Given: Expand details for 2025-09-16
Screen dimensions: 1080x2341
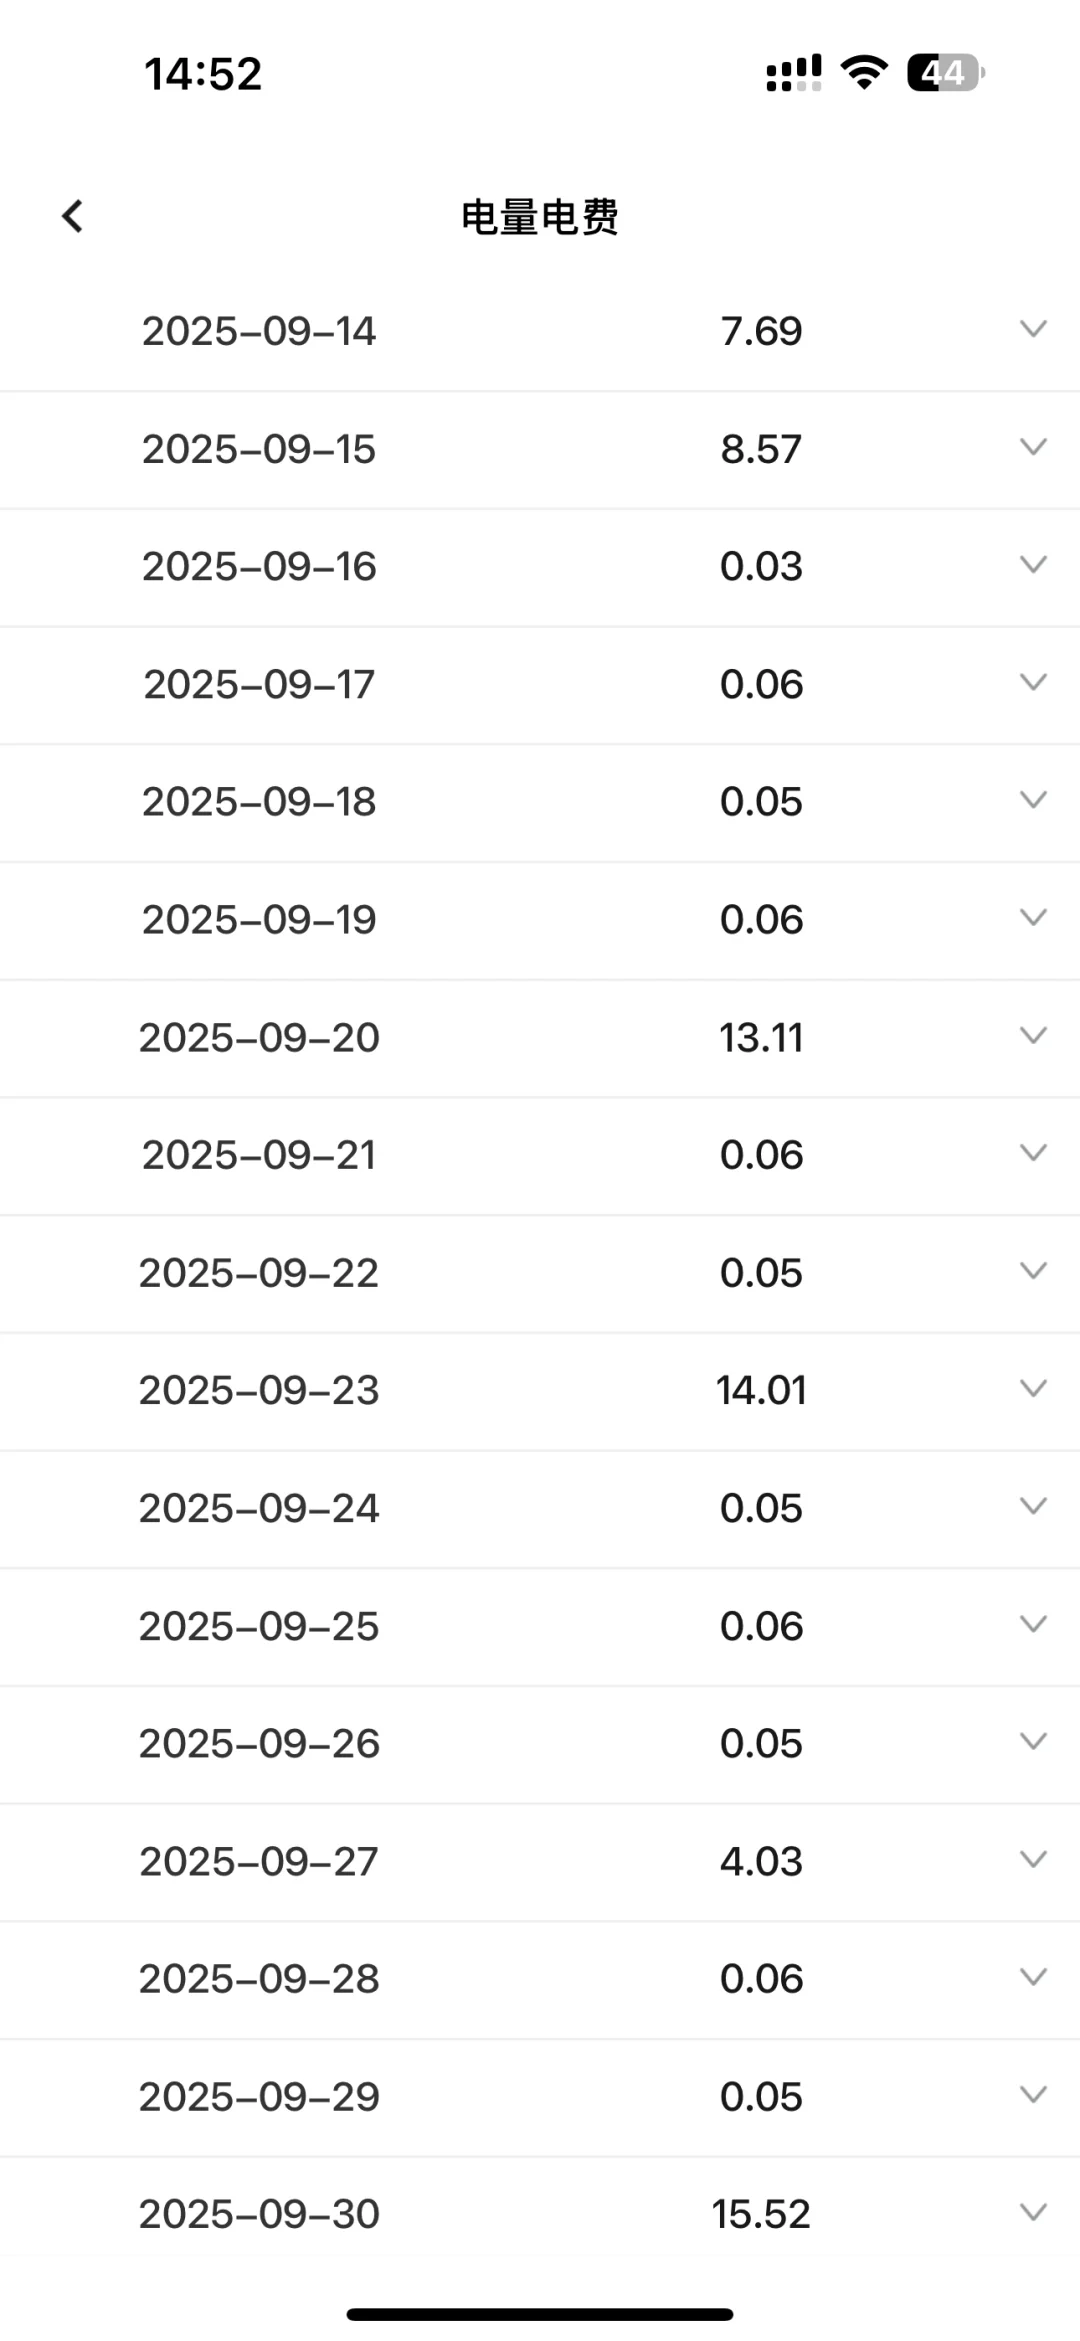Looking at the screenshot, I should (1033, 564).
